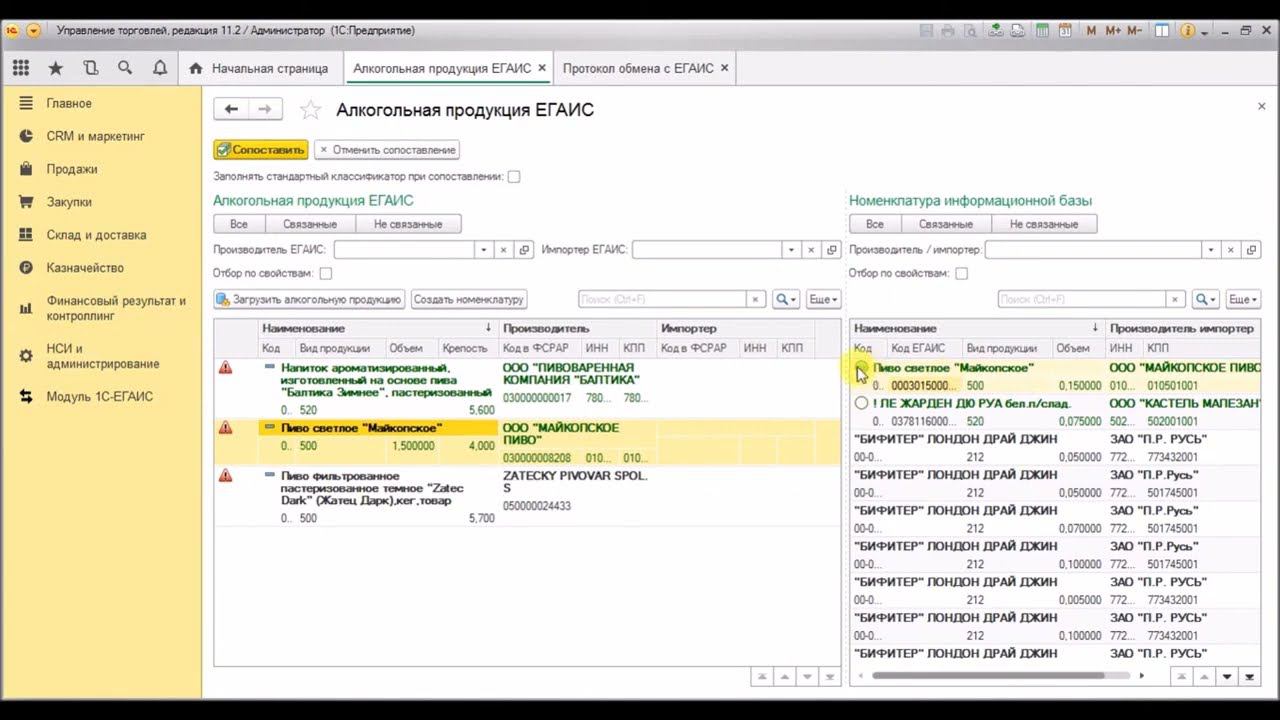Open Favorites star in the top panel
Screen dimensions: 1280x720
56,68
